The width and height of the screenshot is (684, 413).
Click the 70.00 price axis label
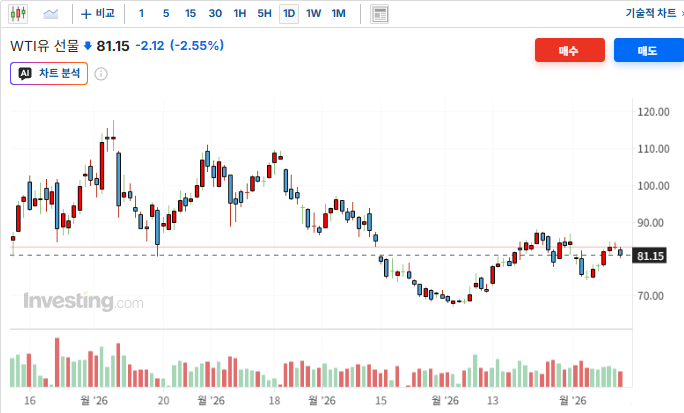click(x=650, y=296)
